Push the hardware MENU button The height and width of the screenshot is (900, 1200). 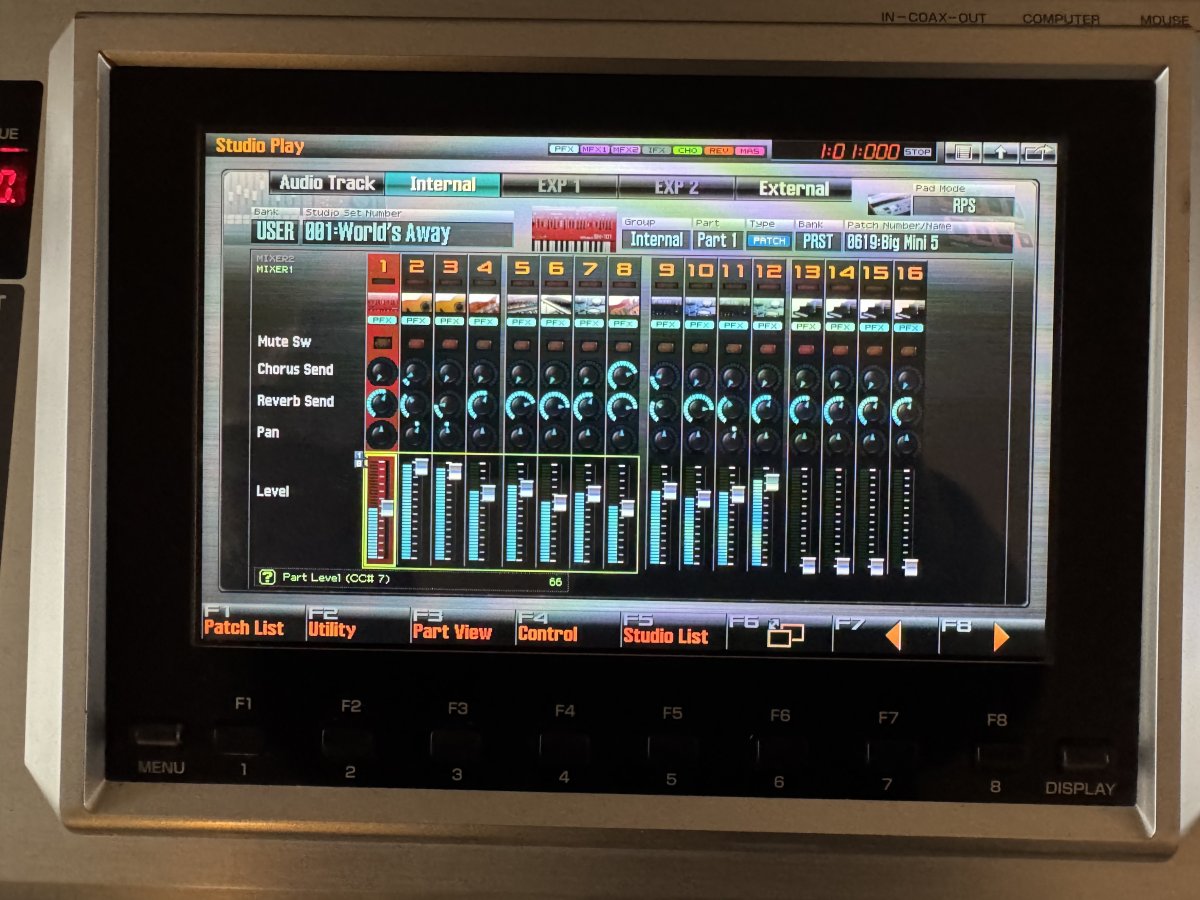160,737
